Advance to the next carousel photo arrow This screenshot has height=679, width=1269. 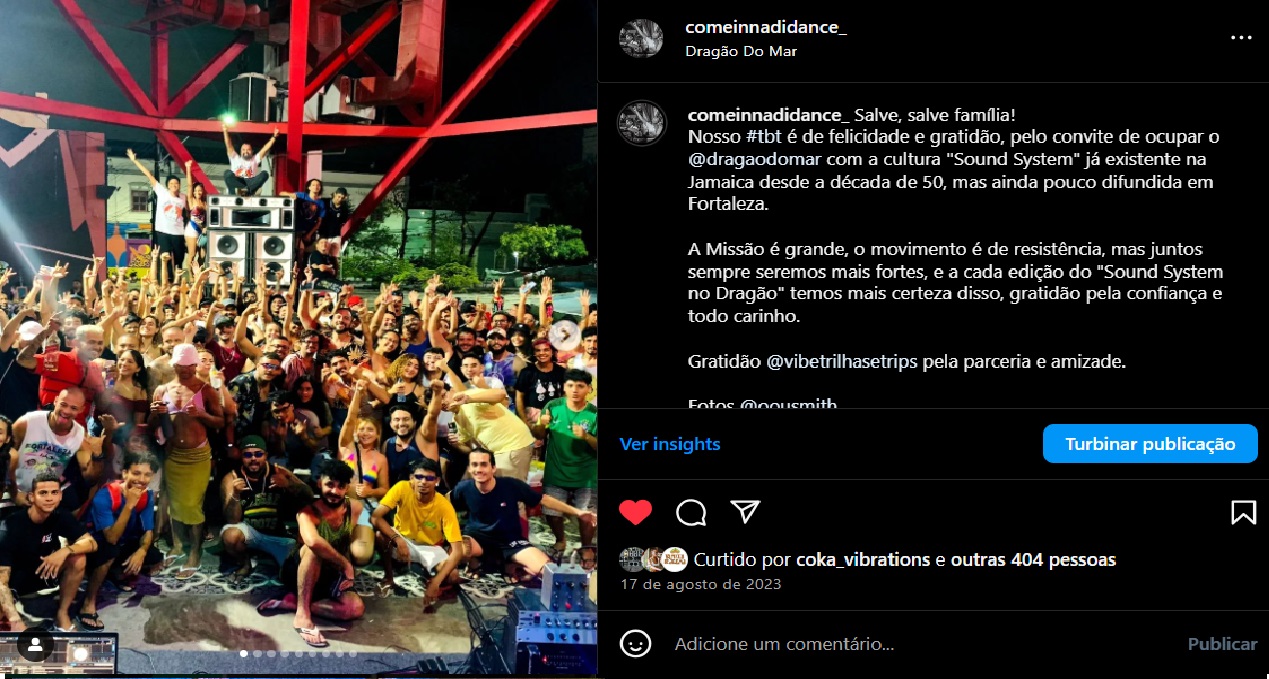tap(564, 333)
